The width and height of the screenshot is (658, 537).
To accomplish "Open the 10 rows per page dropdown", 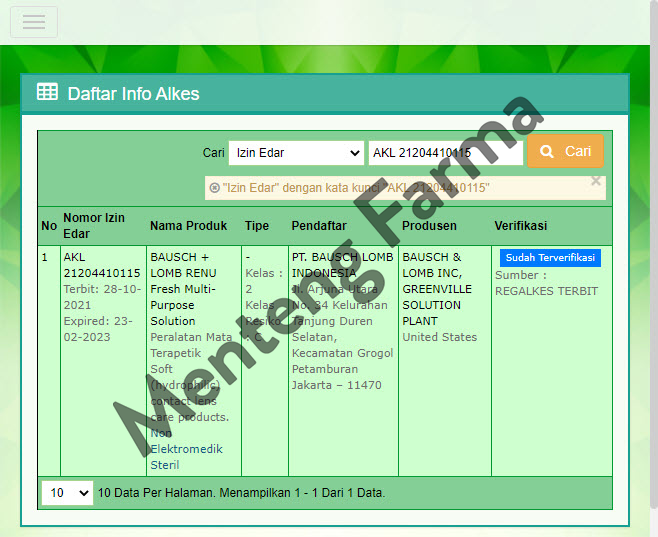I will click(x=67, y=493).
